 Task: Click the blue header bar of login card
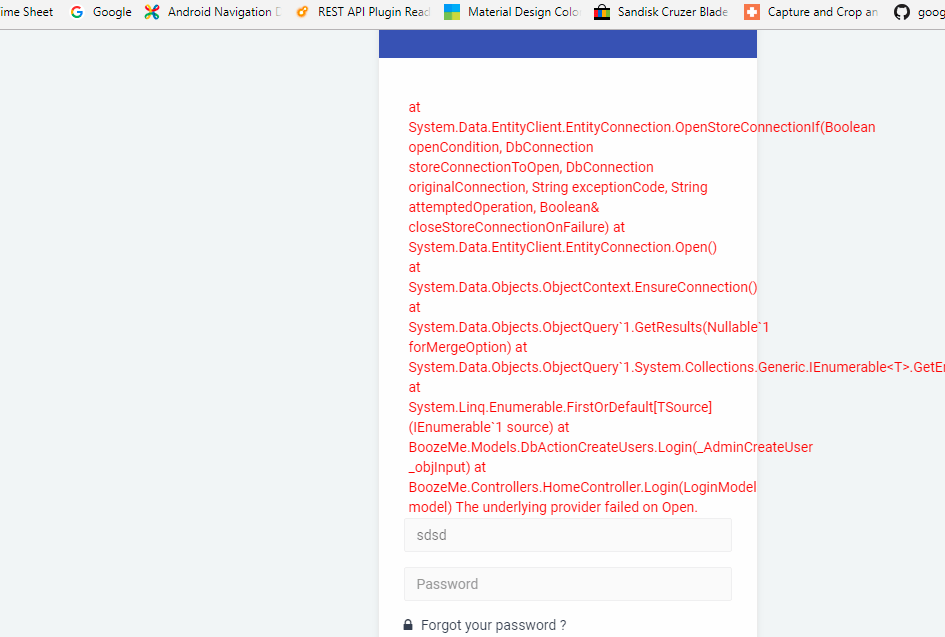568,44
